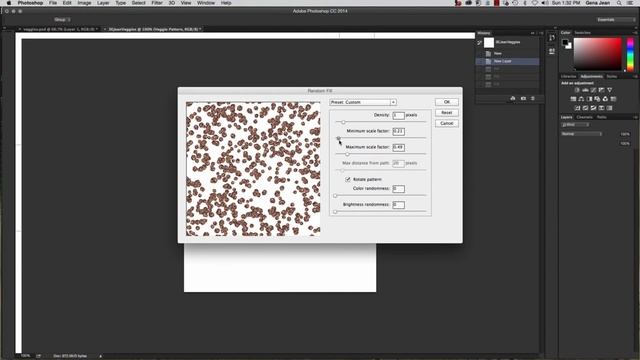Screen dimensions: 640x360
Task: Click the hue spectrum strip in Color panel
Action: (630, 54)
